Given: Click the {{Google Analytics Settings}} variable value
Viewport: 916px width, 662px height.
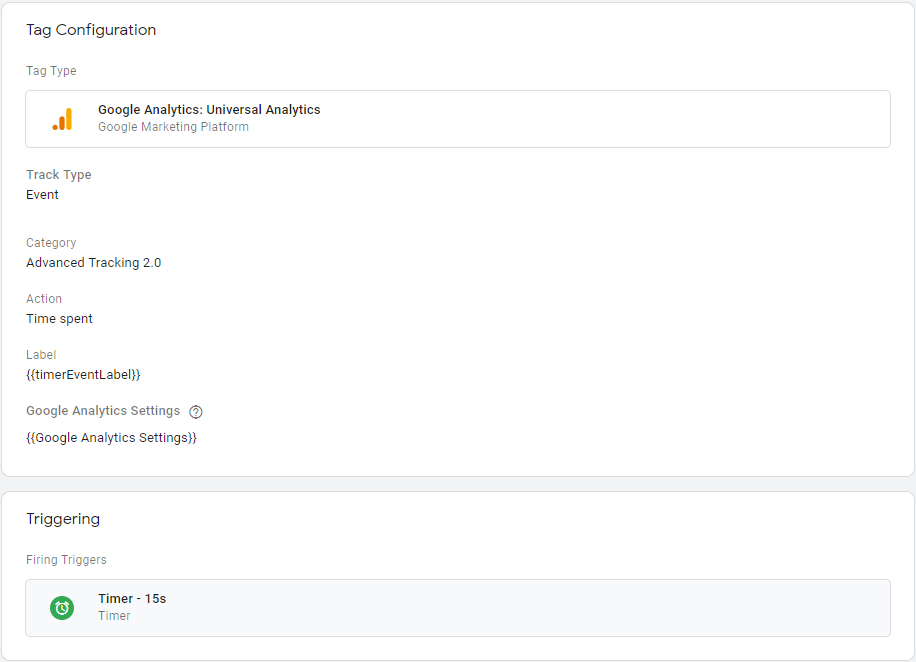Looking at the screenshot, I should (x=112, y=438).
